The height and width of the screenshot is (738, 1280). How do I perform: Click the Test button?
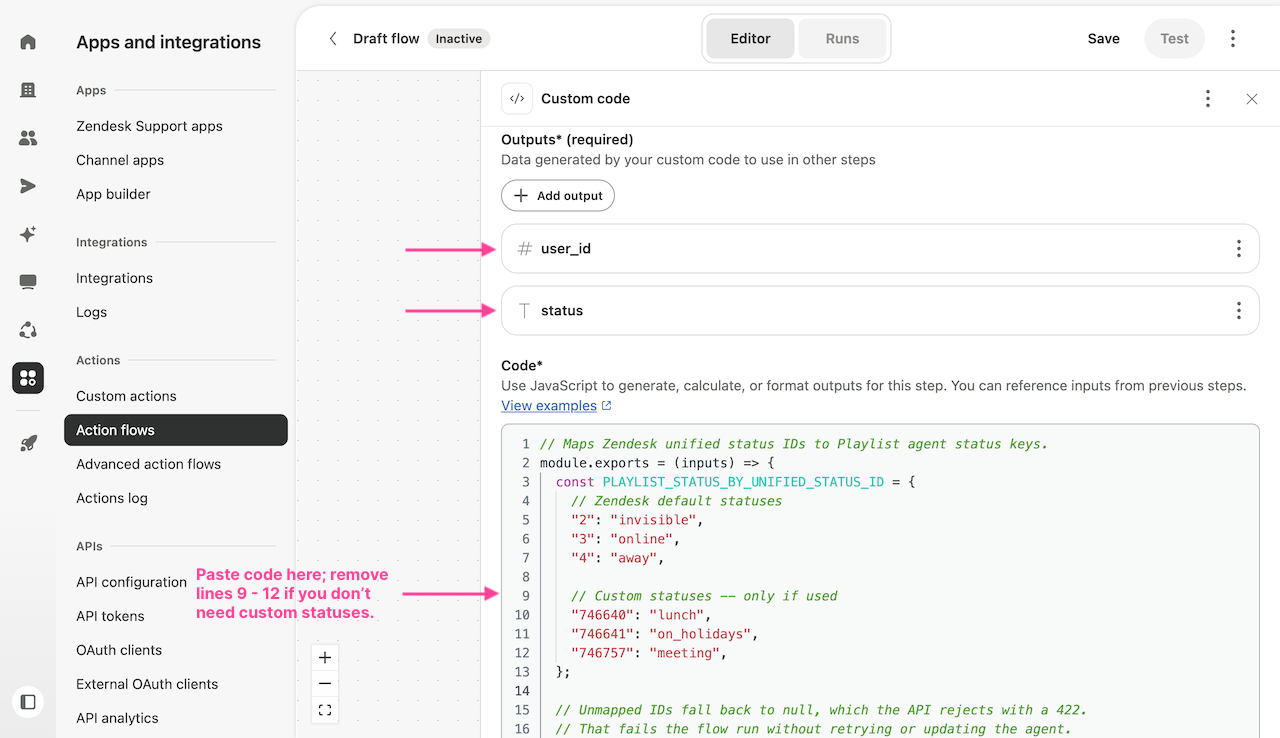(x=1175, y=39)
